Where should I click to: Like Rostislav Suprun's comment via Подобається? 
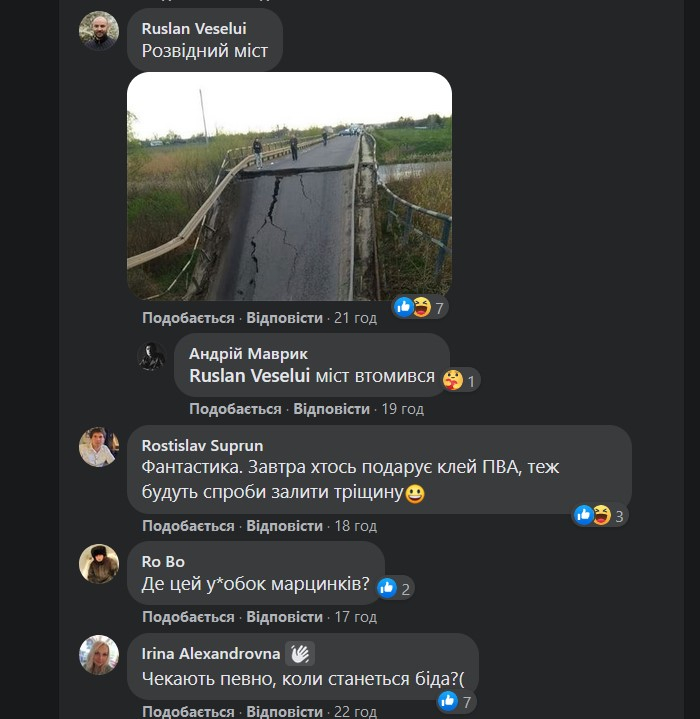pos(188,526)
